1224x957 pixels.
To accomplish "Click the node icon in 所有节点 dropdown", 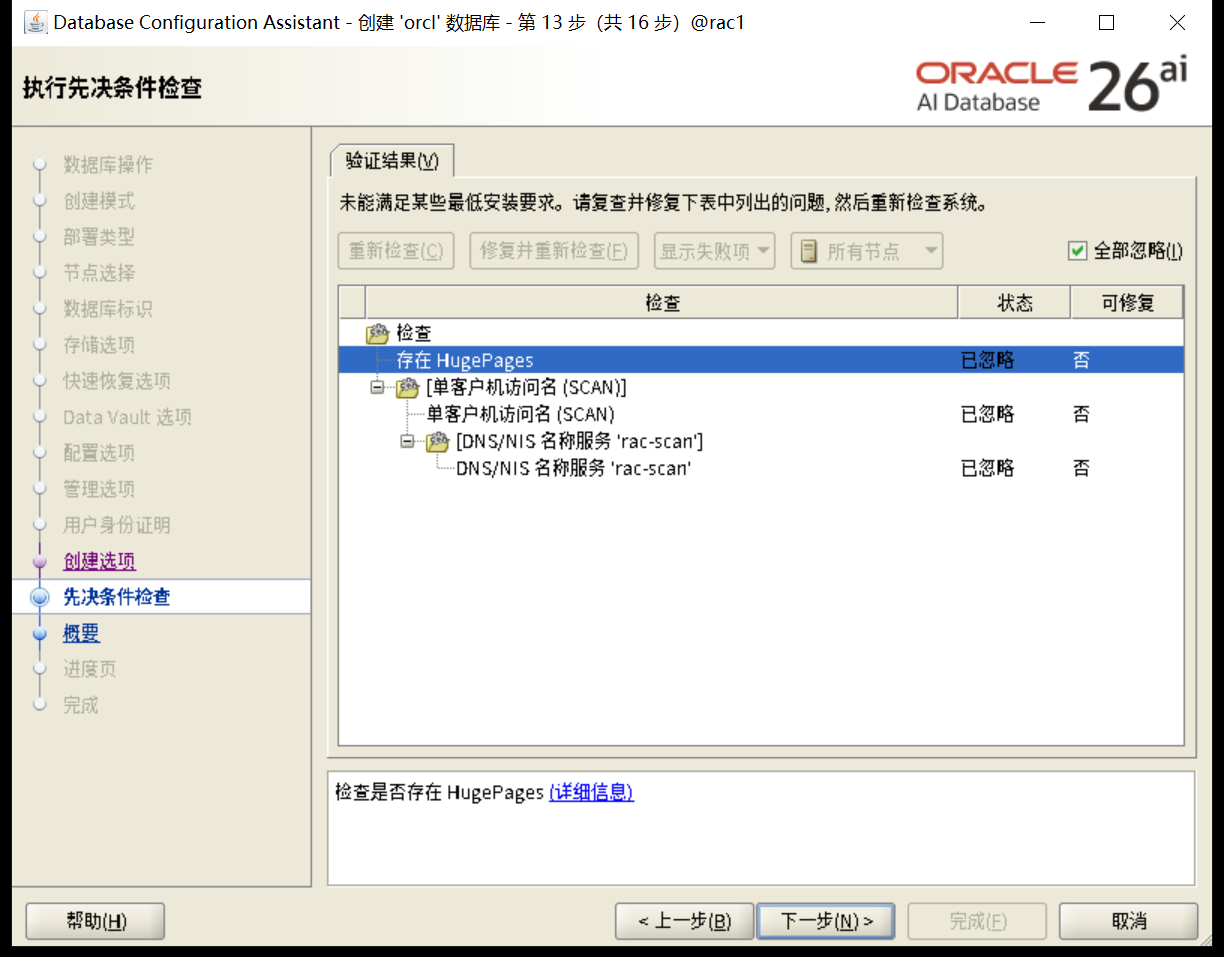I will [x=809, y=251].
